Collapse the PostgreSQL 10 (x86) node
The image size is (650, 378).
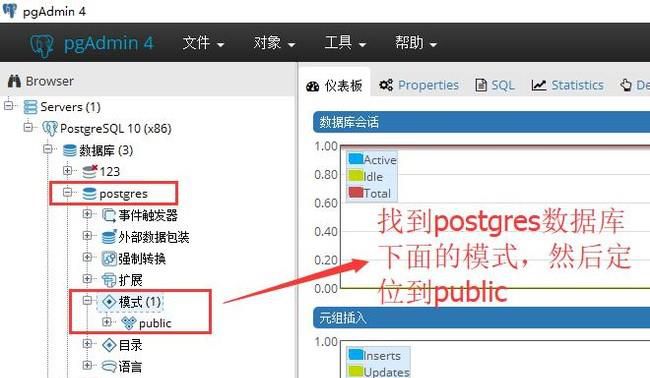pyautogui.click(x=28, y=127)
